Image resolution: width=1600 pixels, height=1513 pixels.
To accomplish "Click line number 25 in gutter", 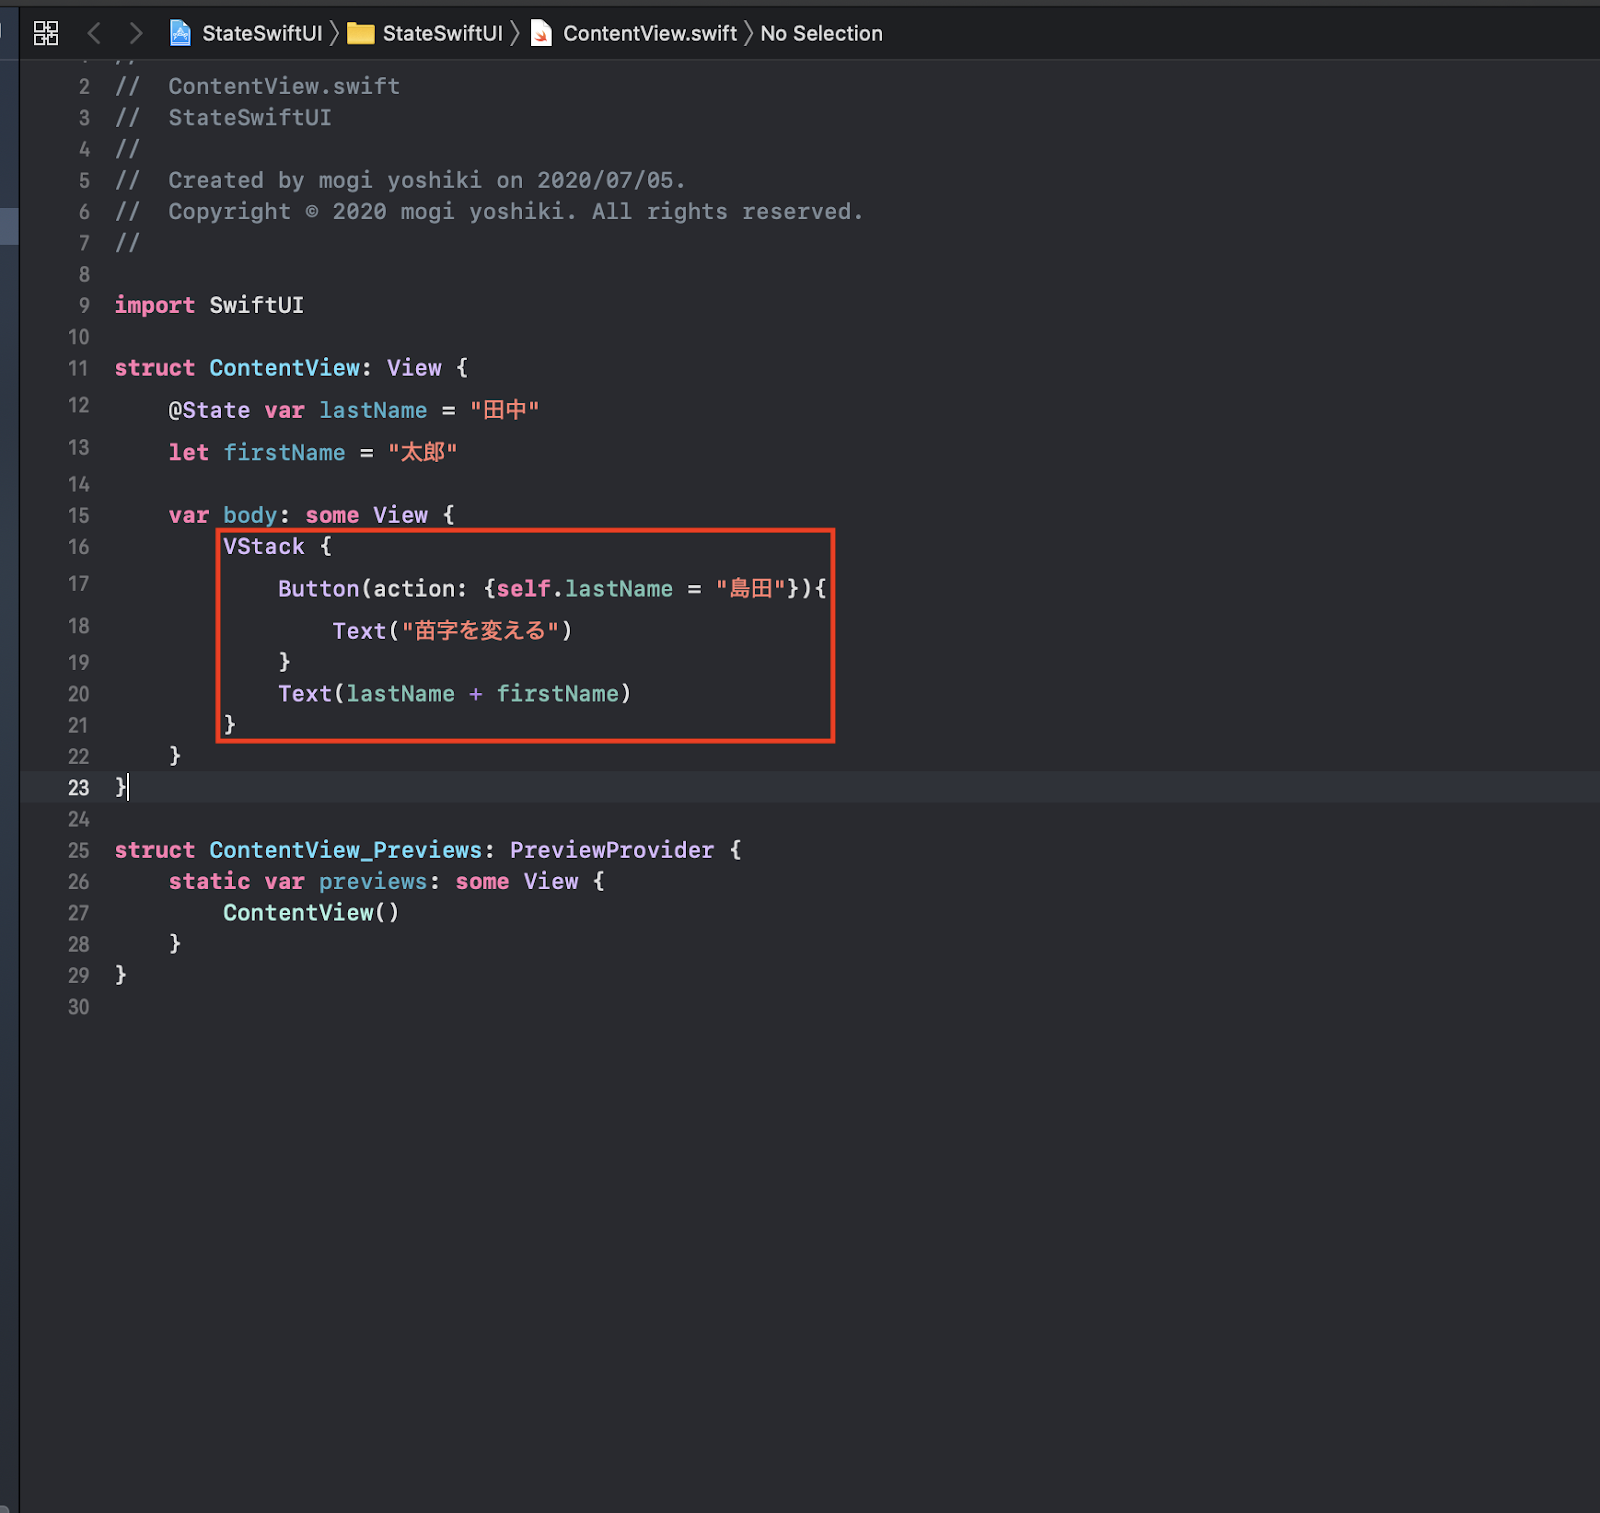I will tap(78, 850).
